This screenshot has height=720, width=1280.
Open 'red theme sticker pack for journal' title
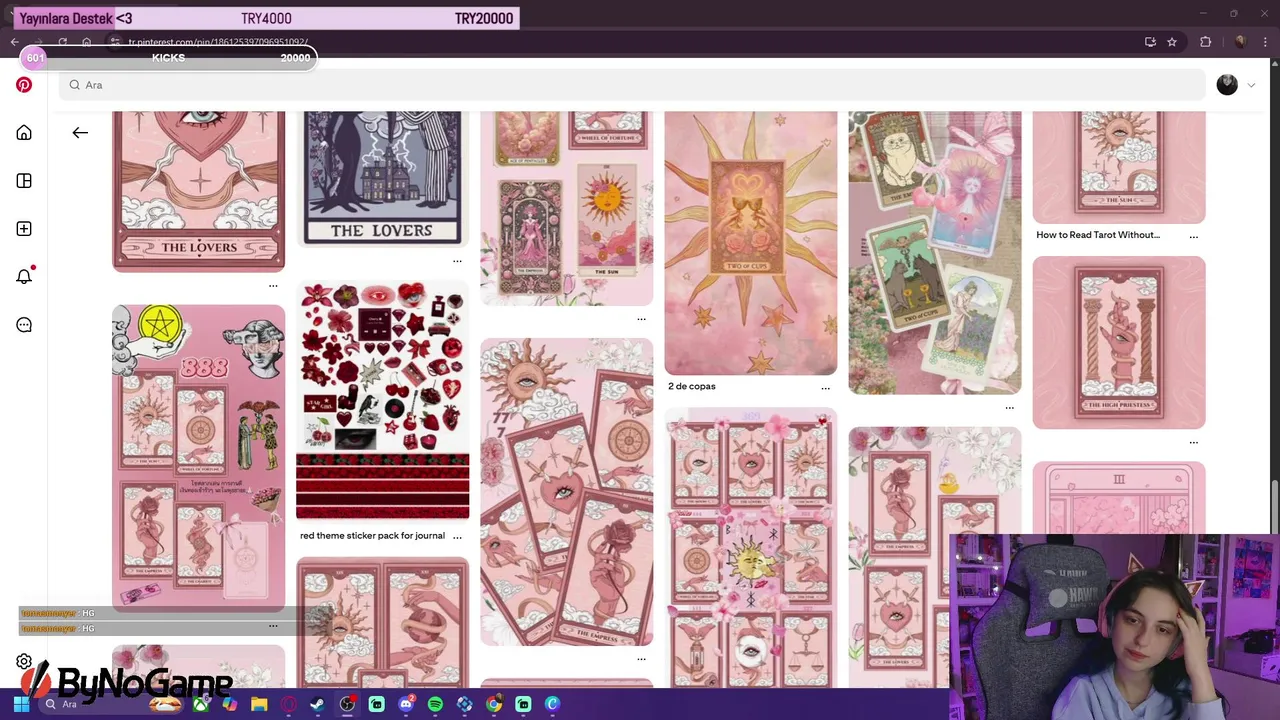pyautogui.click(x=372, y=536)
